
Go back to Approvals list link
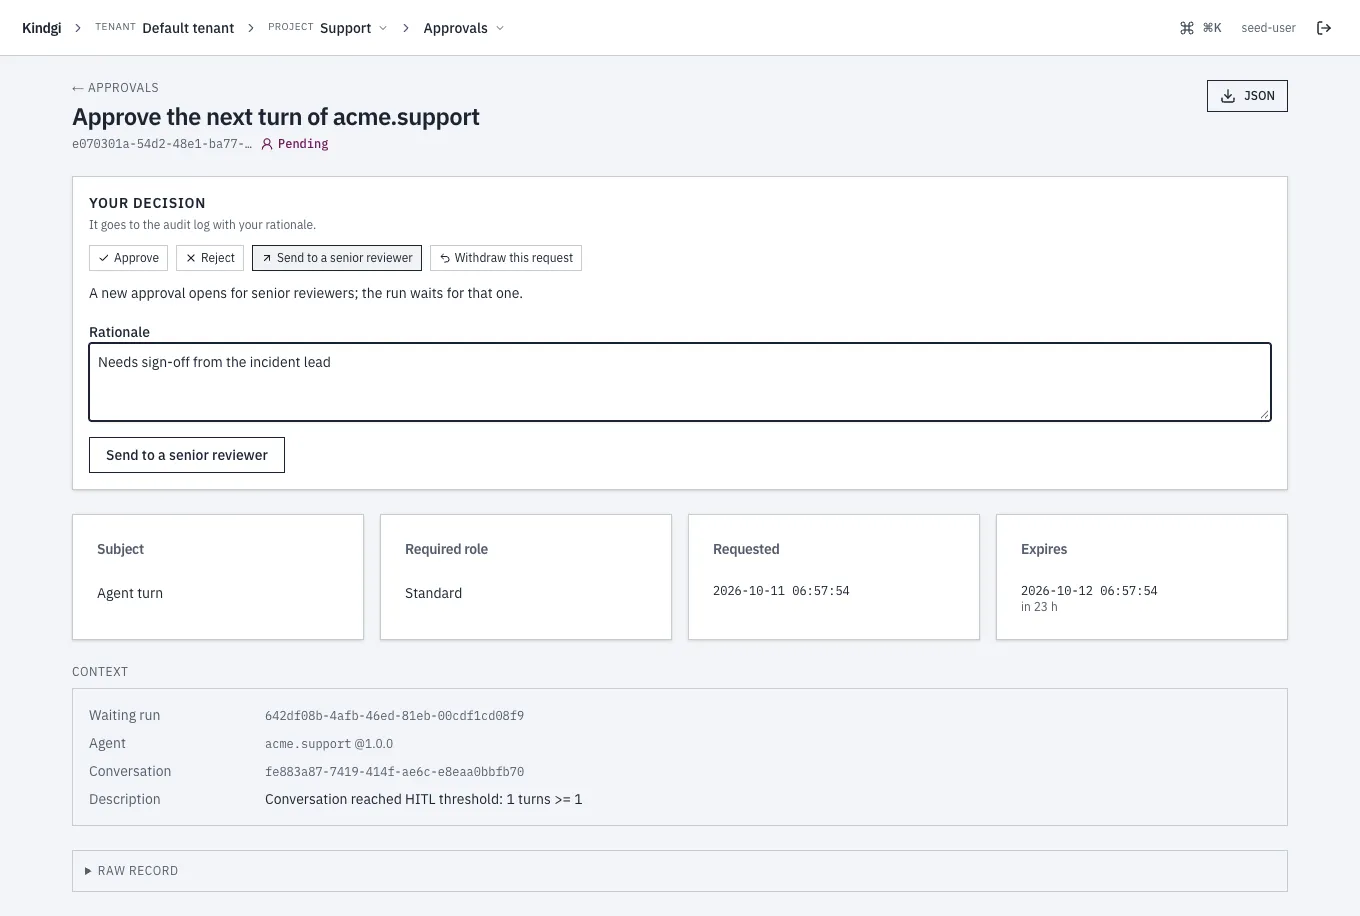pyautogui.click(x=115, y=88)
